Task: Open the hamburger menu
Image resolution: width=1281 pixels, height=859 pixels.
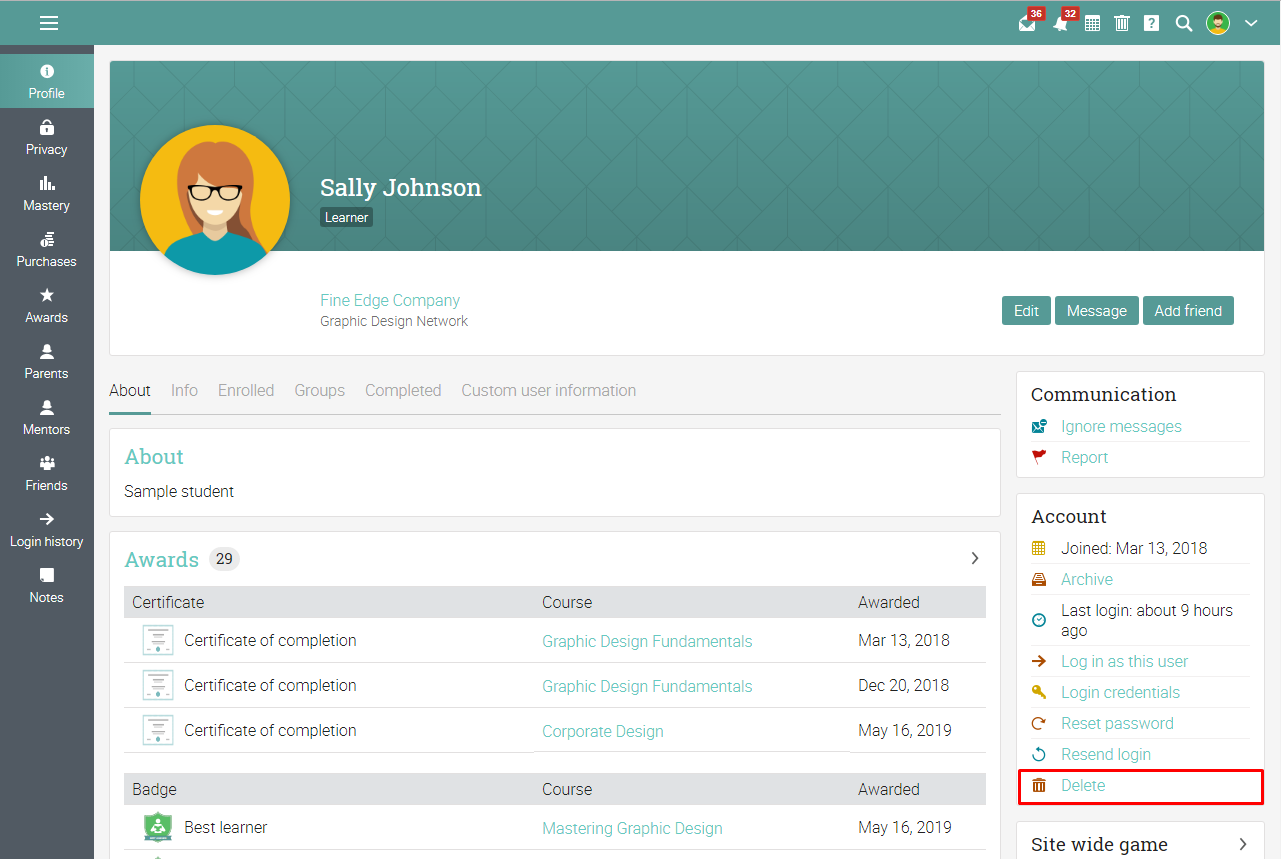Action: pos(49,23)
